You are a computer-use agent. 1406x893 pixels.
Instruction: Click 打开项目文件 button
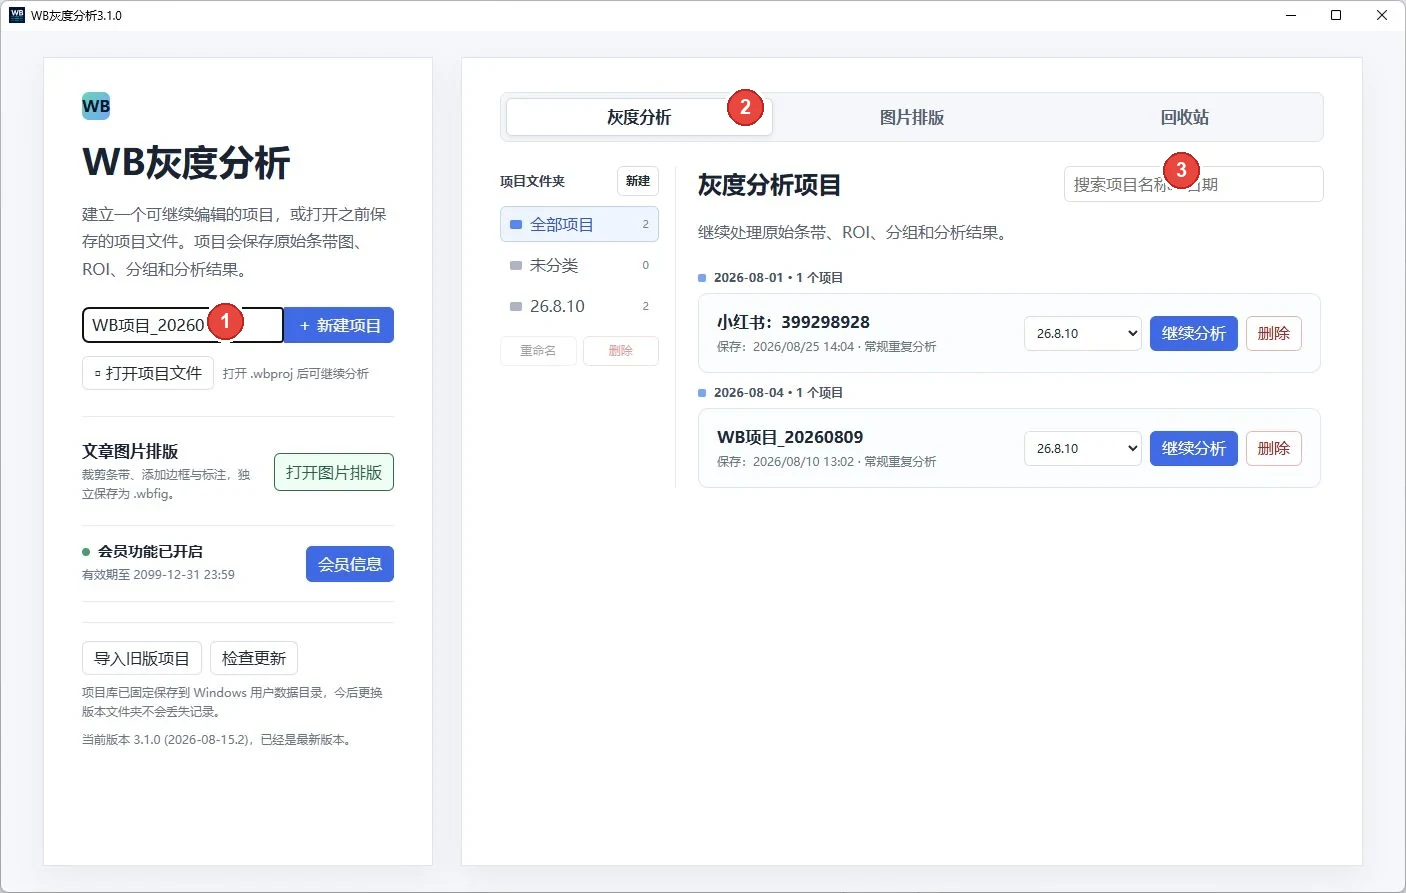pos(148,373)
